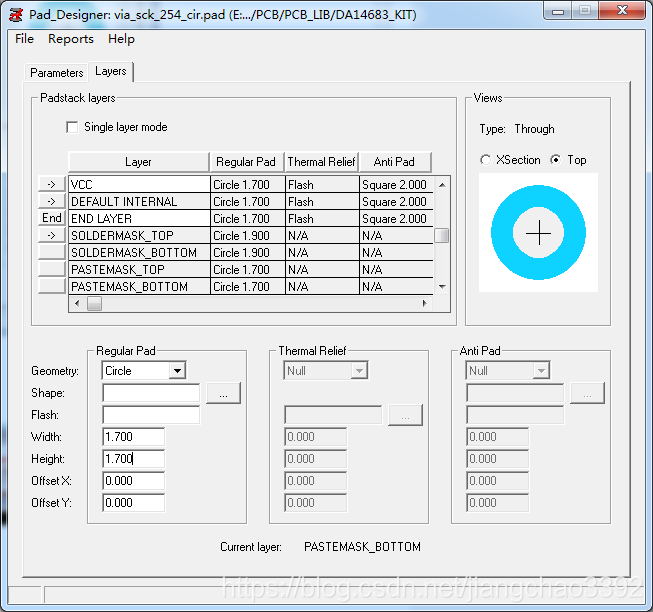The width and height of the screenshot is (653, 612).
Task: Select the XSection view radio button
Action: [486, 160]
